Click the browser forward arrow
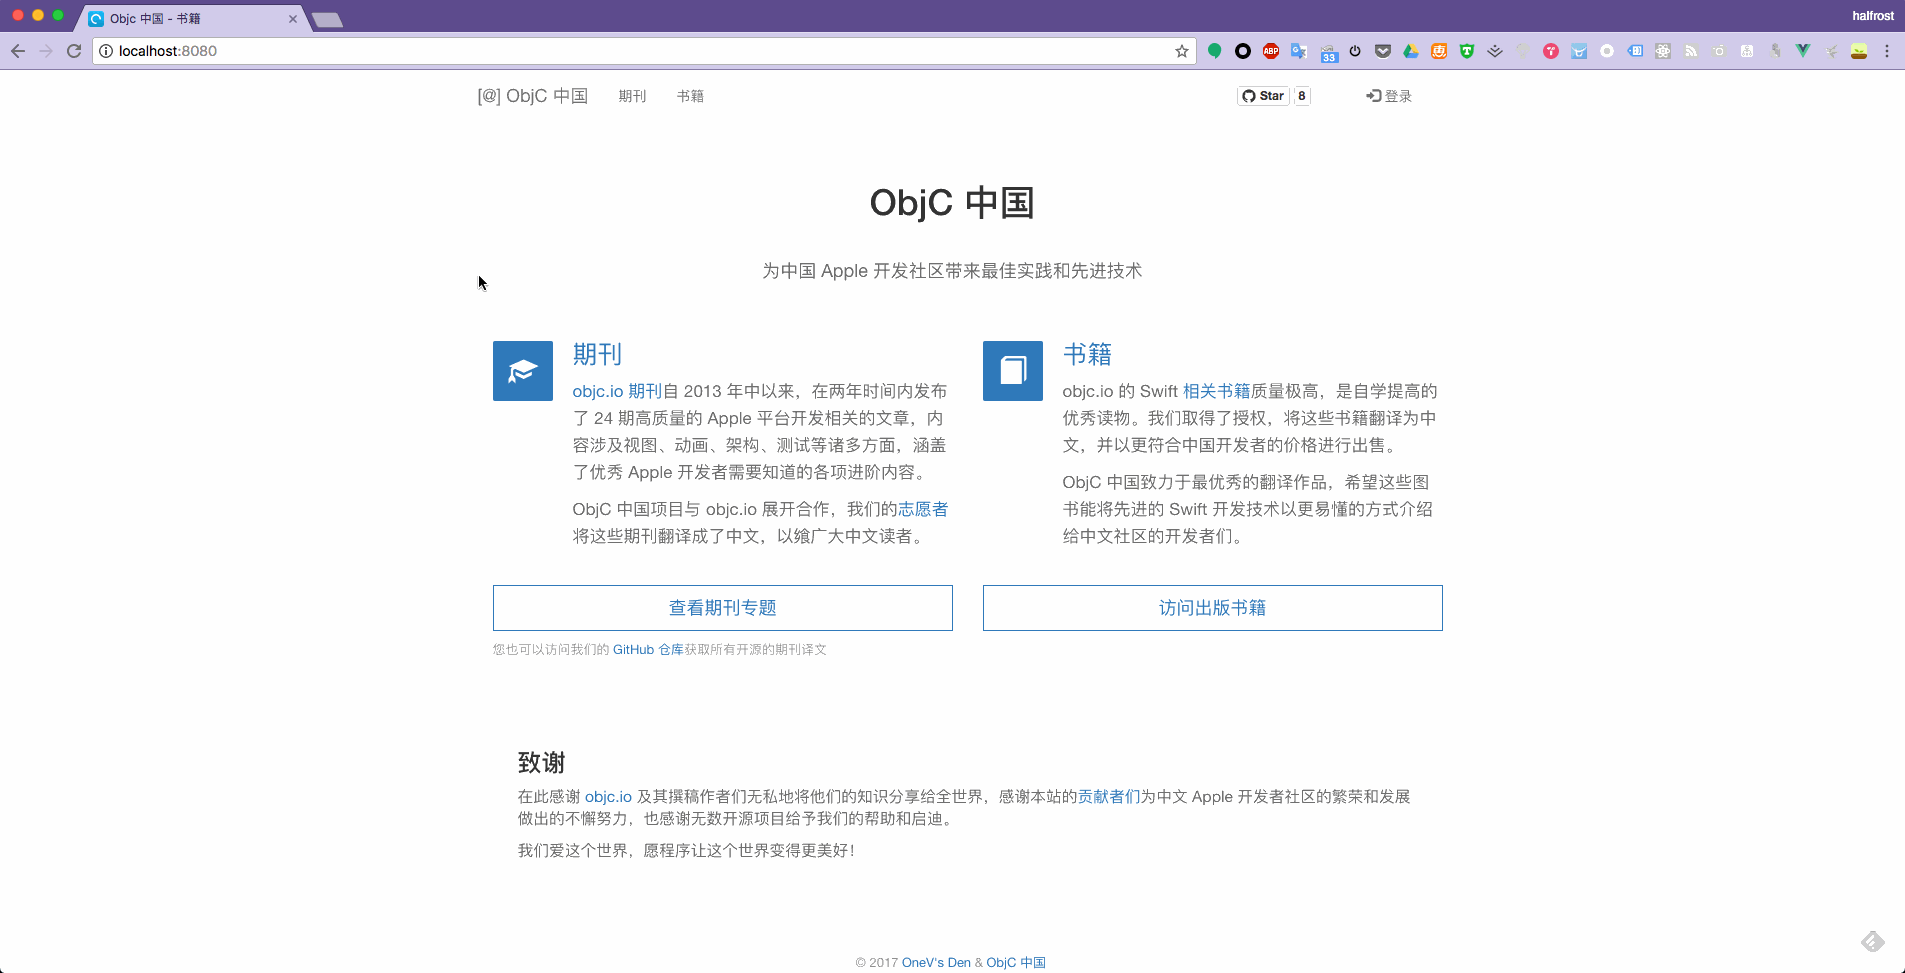The image size is (1905, 973). tap(46, 51)
